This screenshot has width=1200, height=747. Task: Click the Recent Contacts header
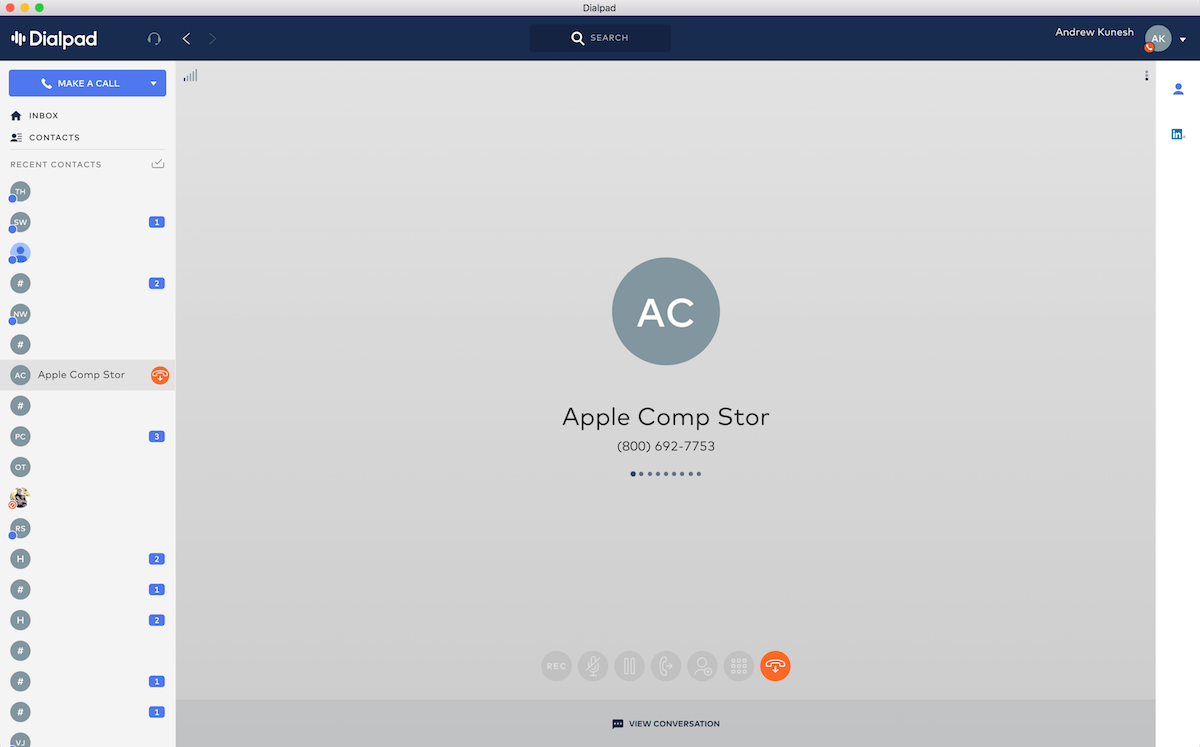[56, 164]
